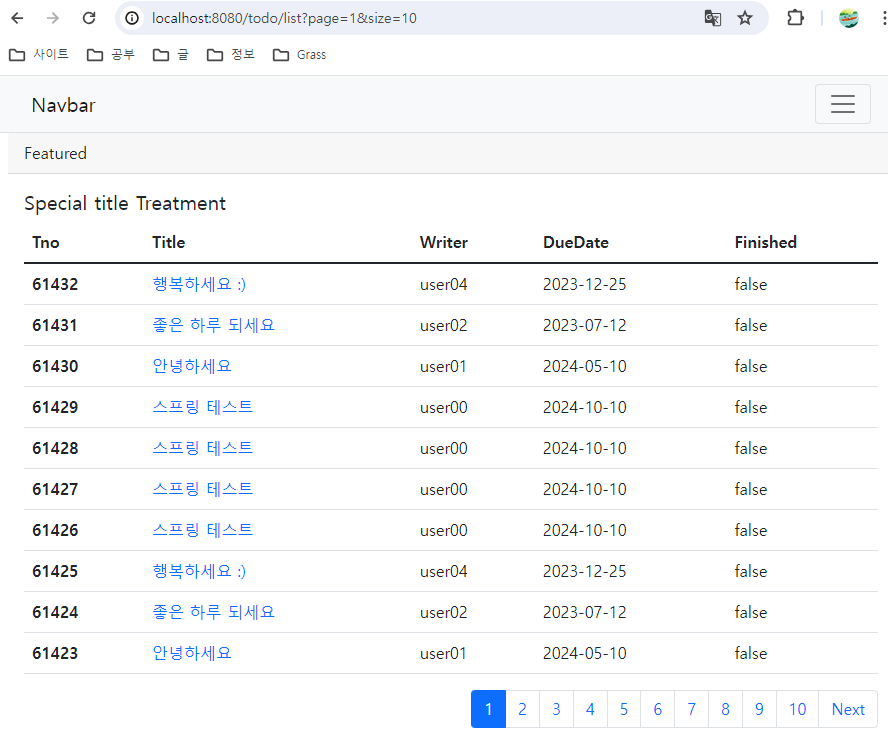Reload the page with the refresh icon
Screen dimensions: 888x748
click(89, 18)
